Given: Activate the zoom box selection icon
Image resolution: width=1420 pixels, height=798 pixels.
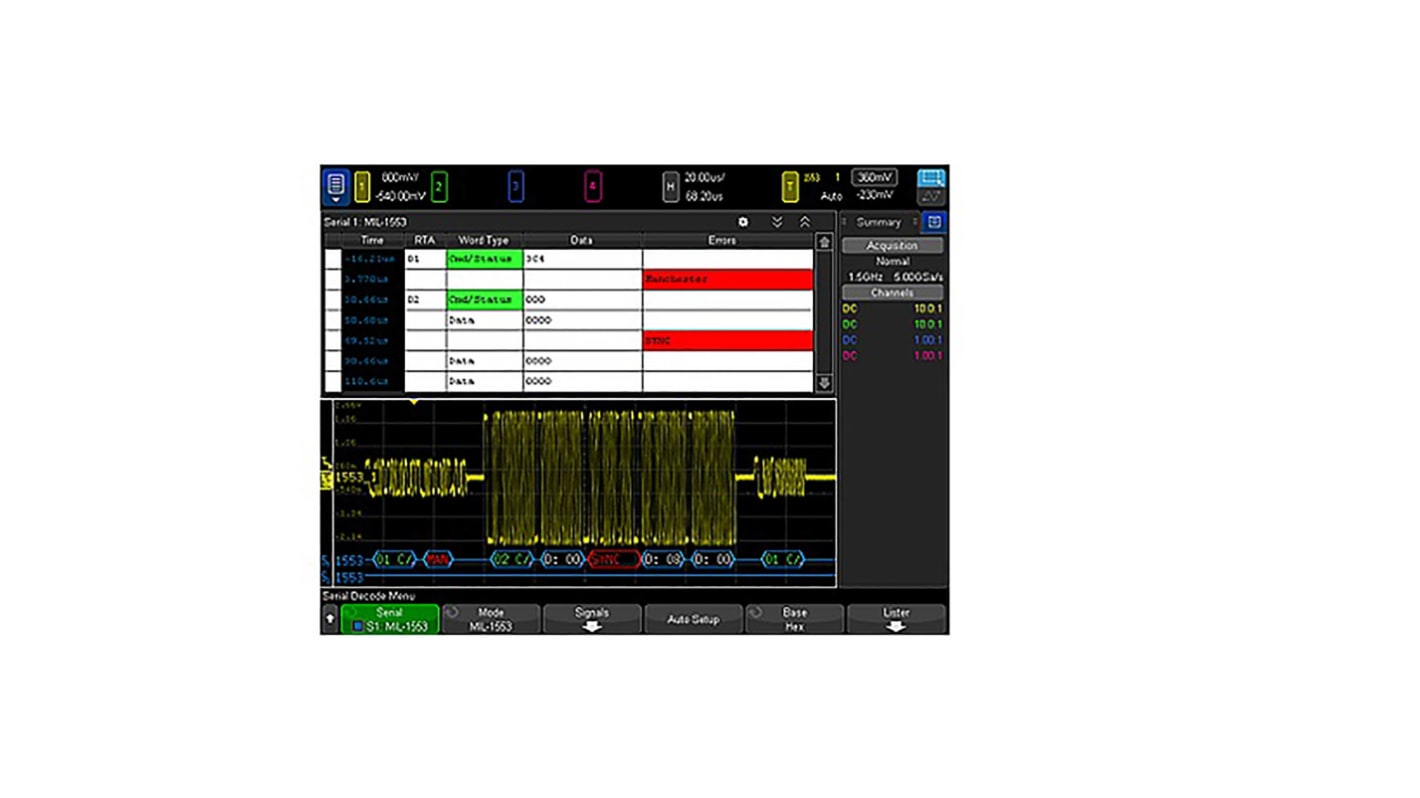Looking at the screenshot, I should click(931, 178).
